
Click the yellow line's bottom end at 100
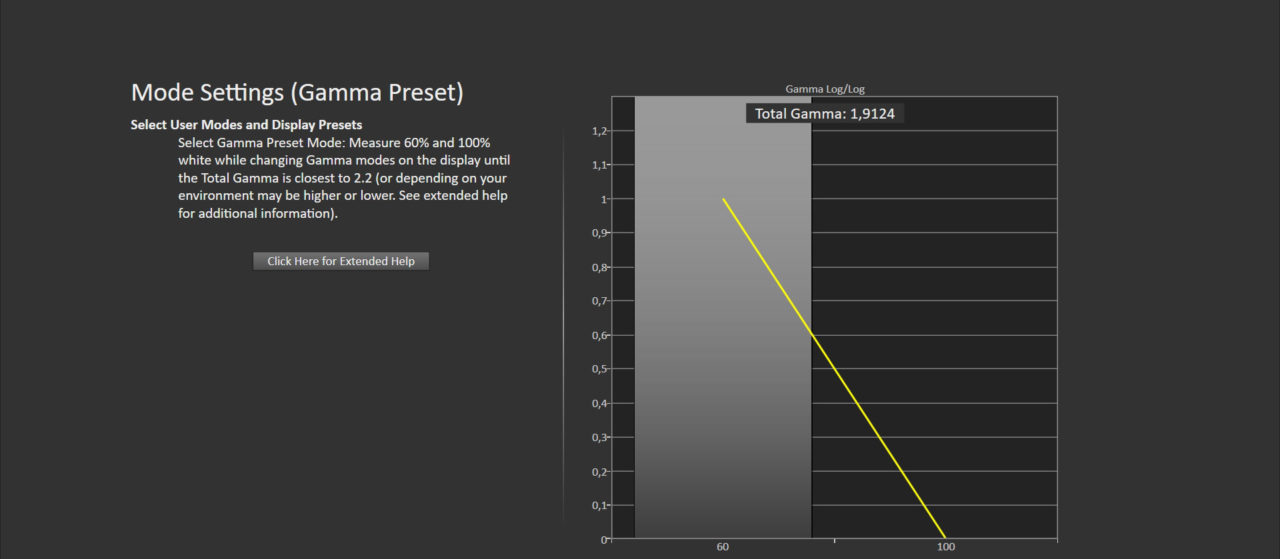pos(944,537)
